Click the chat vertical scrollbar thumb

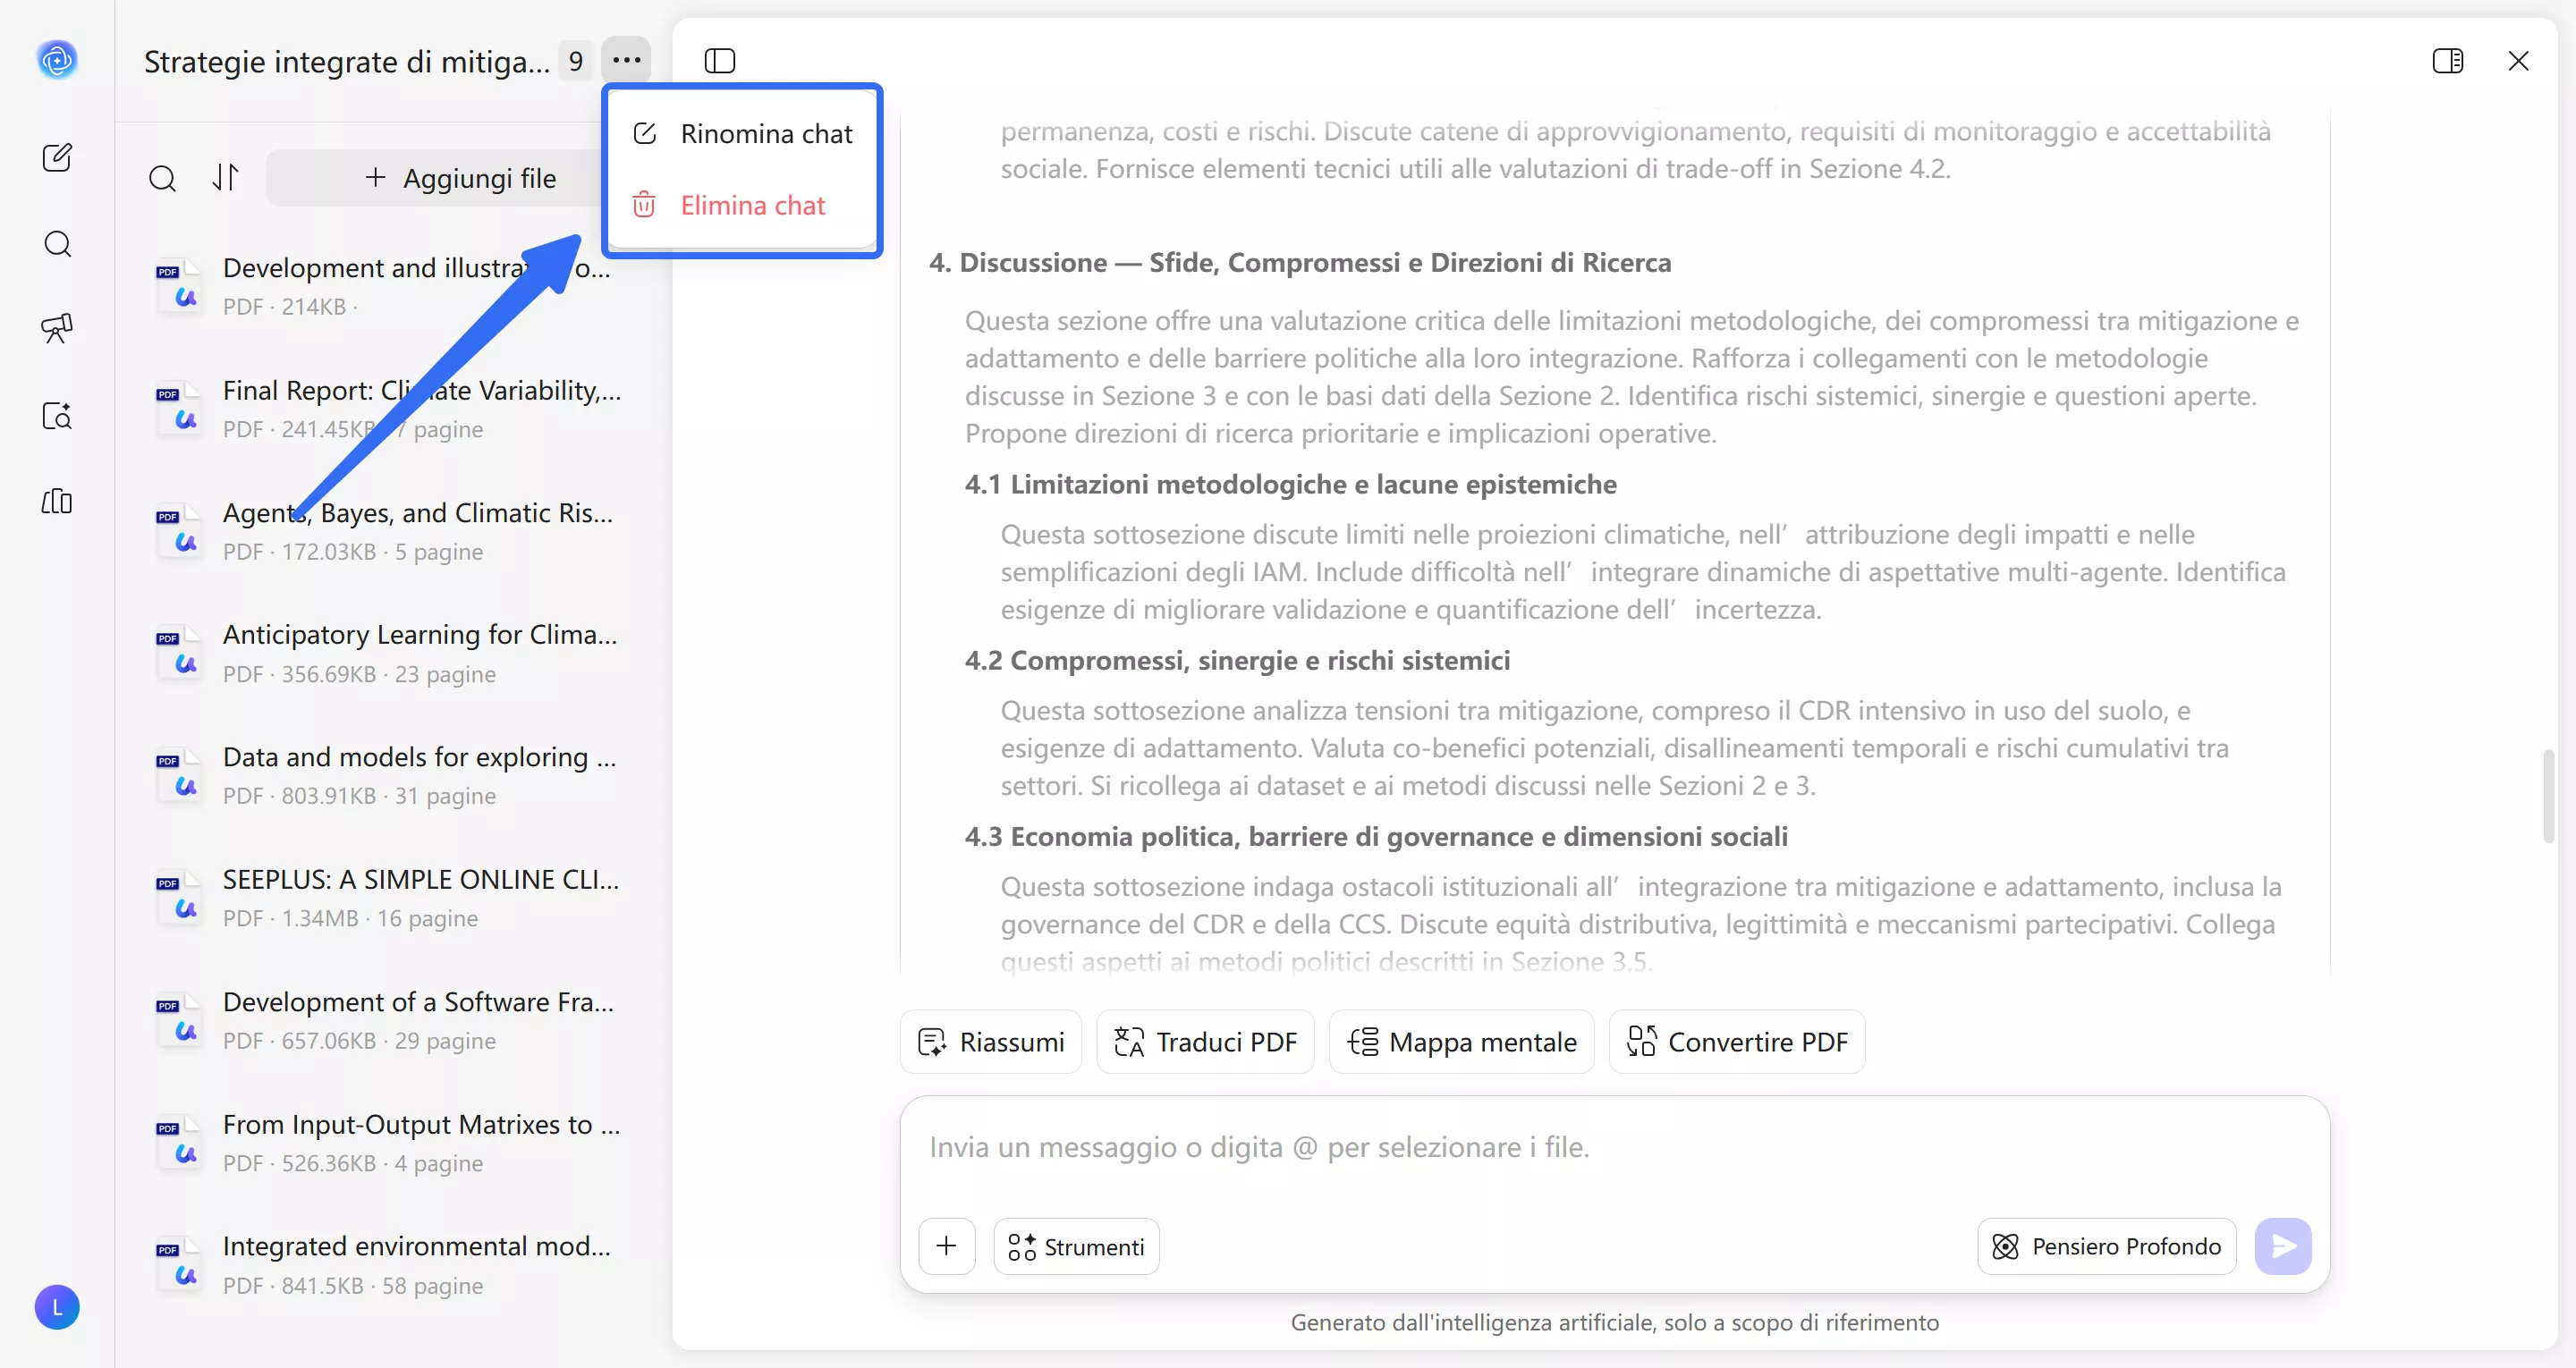point(2548,795)
